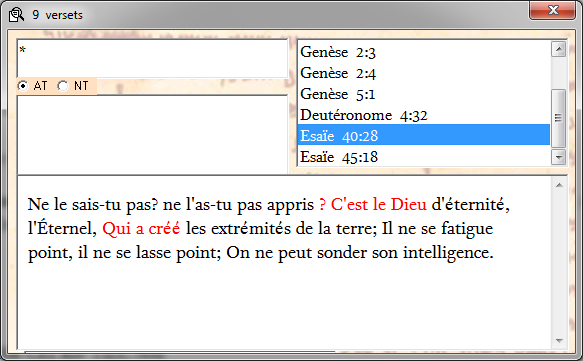The width and height of the screenshot is (583, 361).
Task: Click the search icon in title bar
Action: [x=16, y=15]
